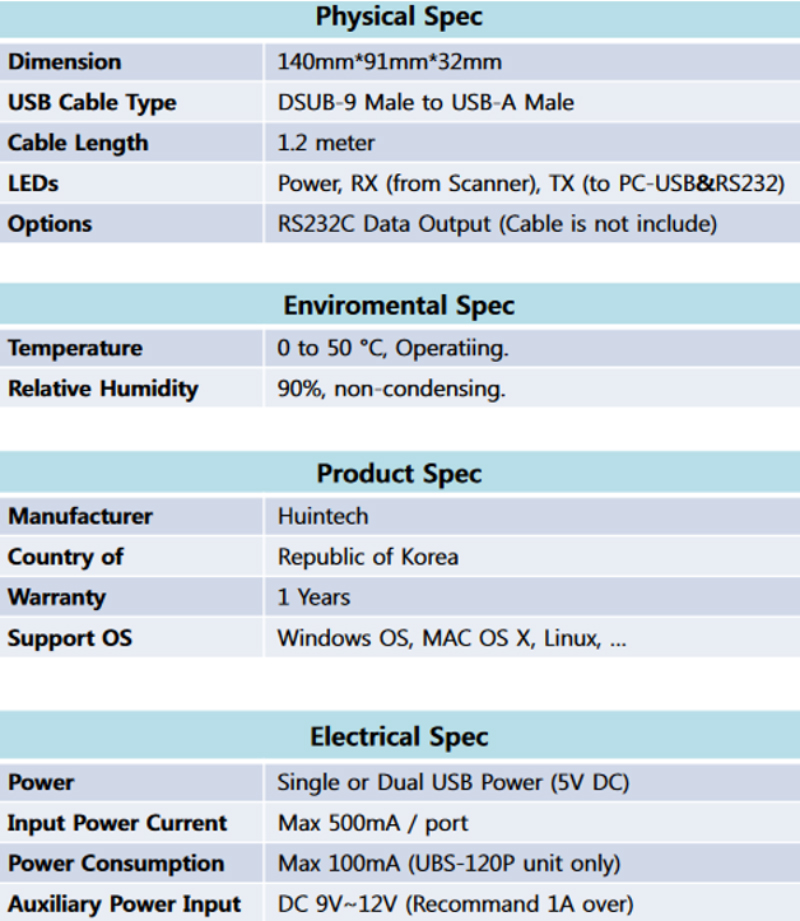Click the 140mm*91mm*32mm dimension value
The image size is (800, 921).
click(x=389, y=62)
